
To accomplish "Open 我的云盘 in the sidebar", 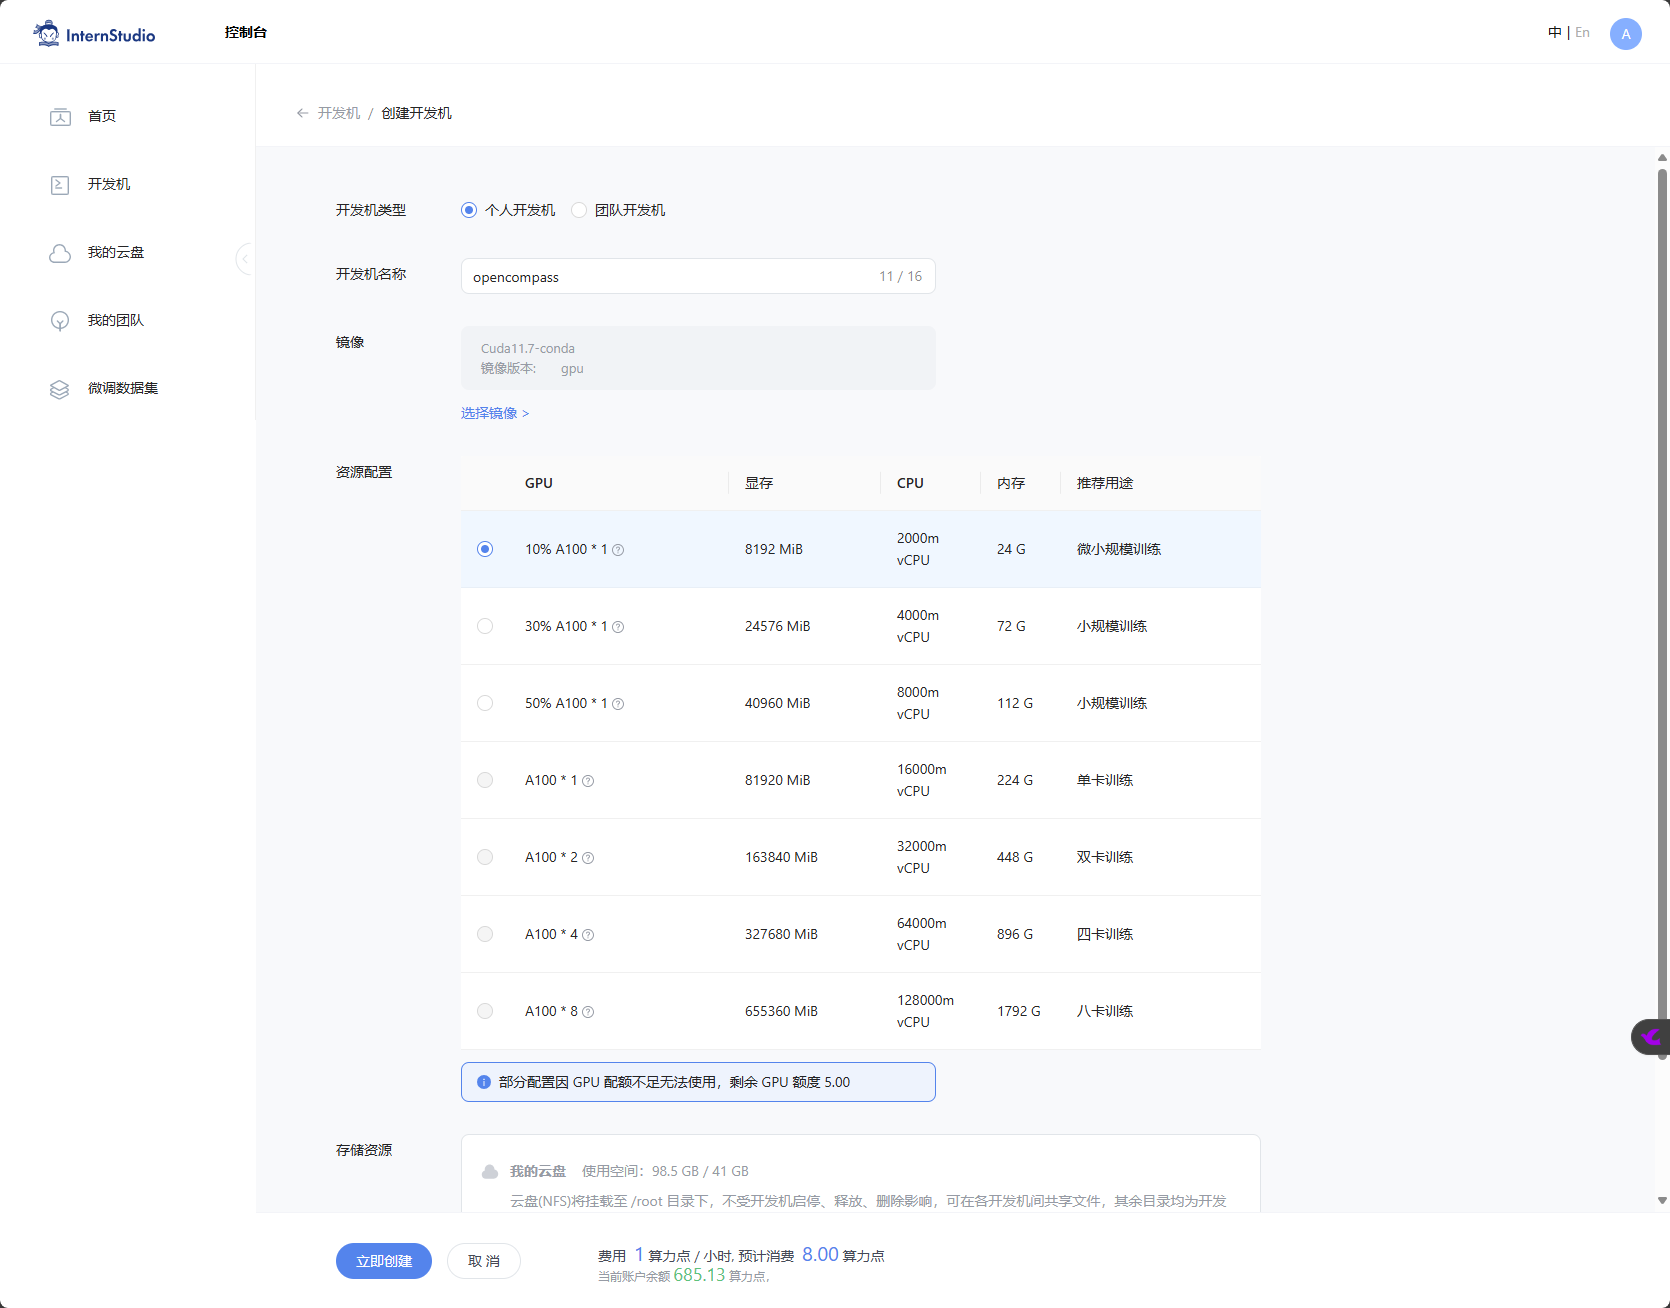I will pos(116,252).
